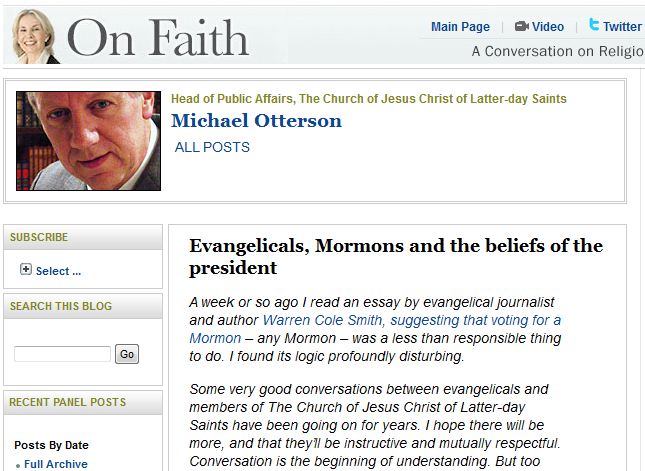Click the video camera icon
This screenshot has width=645, height=471.
[521, 27]
